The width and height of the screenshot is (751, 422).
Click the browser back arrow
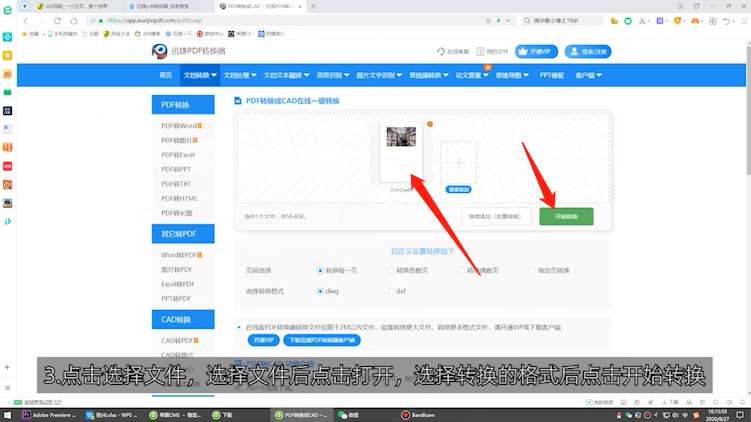26,21
